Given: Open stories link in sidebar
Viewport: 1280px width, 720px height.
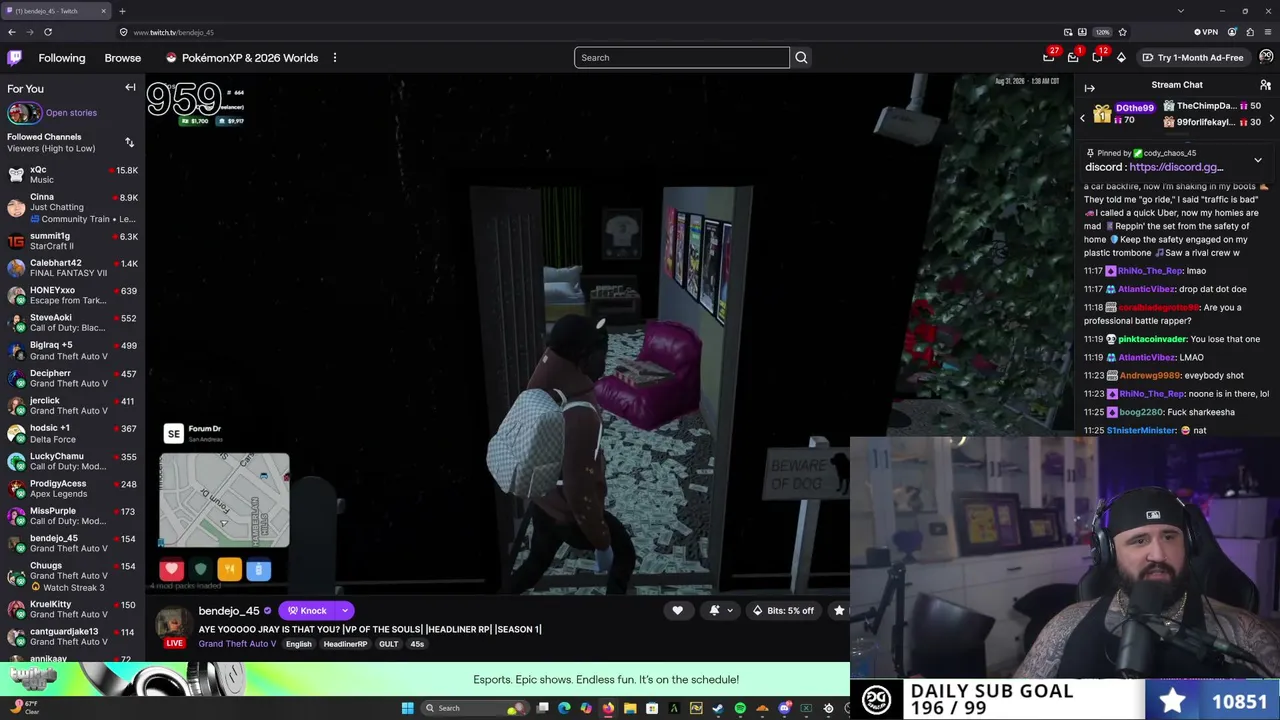Looking at the screenshot, I should [71, 113].
